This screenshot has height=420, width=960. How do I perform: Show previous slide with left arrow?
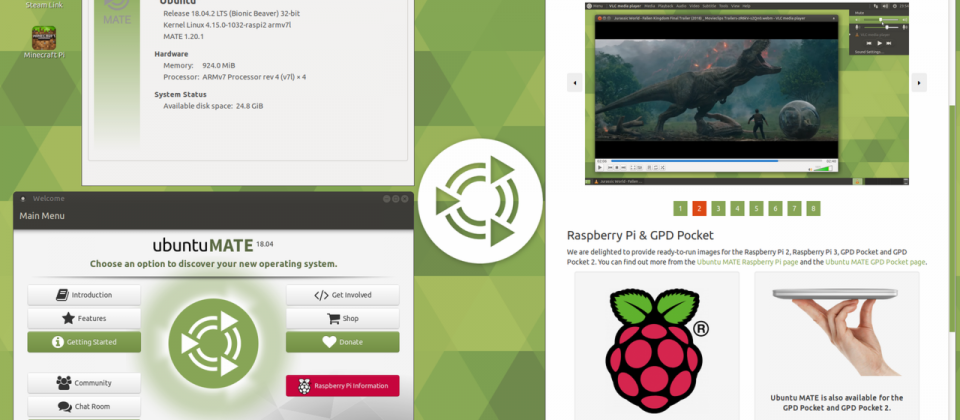coord(574,83)
